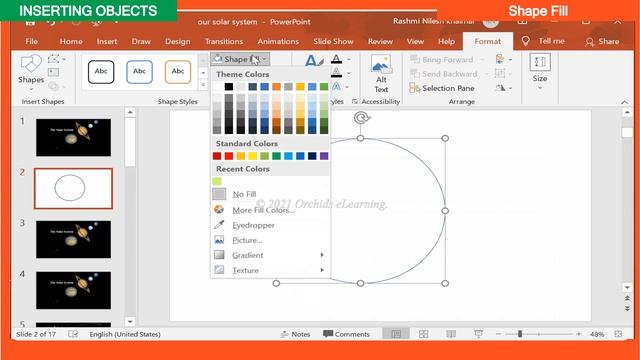
Task: Toggle the Comments pane
Action: [x=346, y=334]
